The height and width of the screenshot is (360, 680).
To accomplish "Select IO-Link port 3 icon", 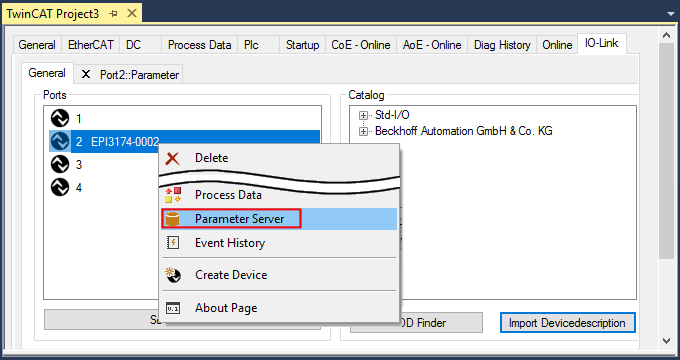I will coord(60,164).
